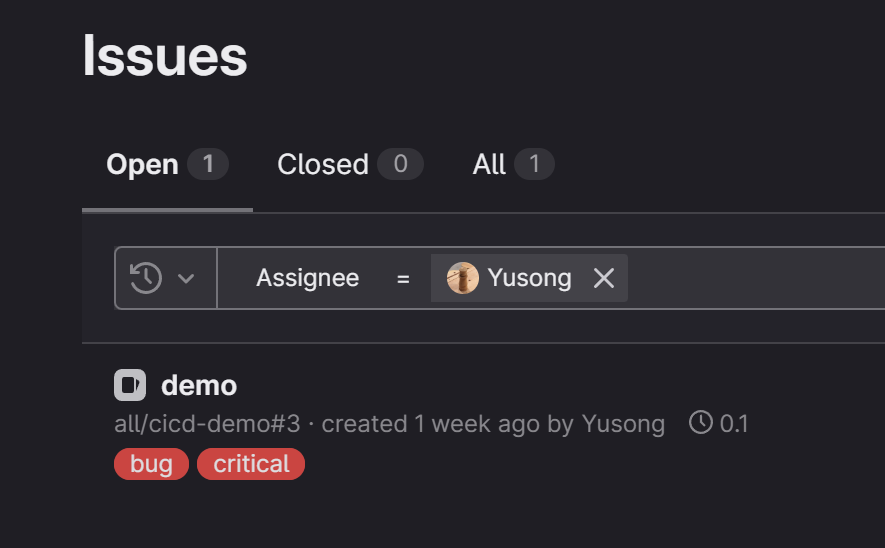Select the red critical label
This screenshot has height=548, width=885.
[x=251, y=464]
